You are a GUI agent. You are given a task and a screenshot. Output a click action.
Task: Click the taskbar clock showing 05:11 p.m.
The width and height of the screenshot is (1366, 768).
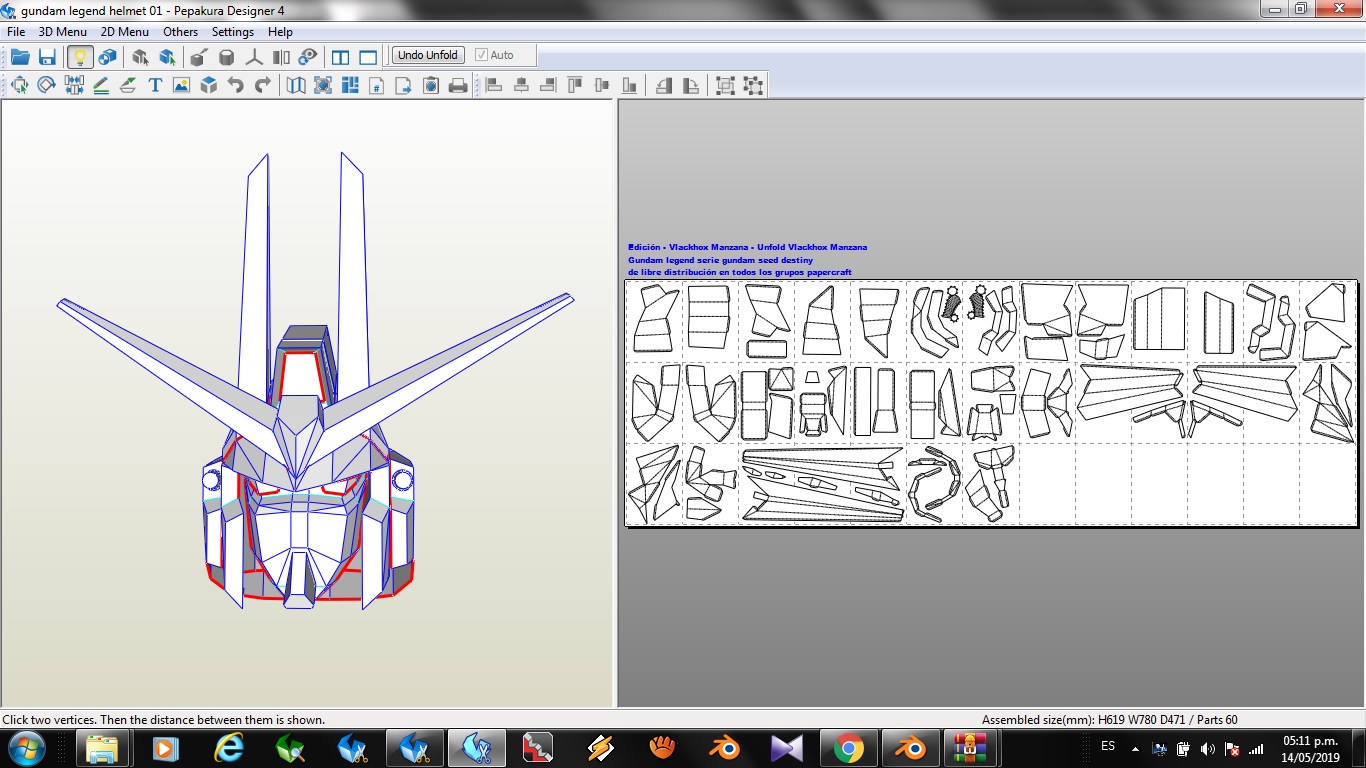pos(1311,749)
